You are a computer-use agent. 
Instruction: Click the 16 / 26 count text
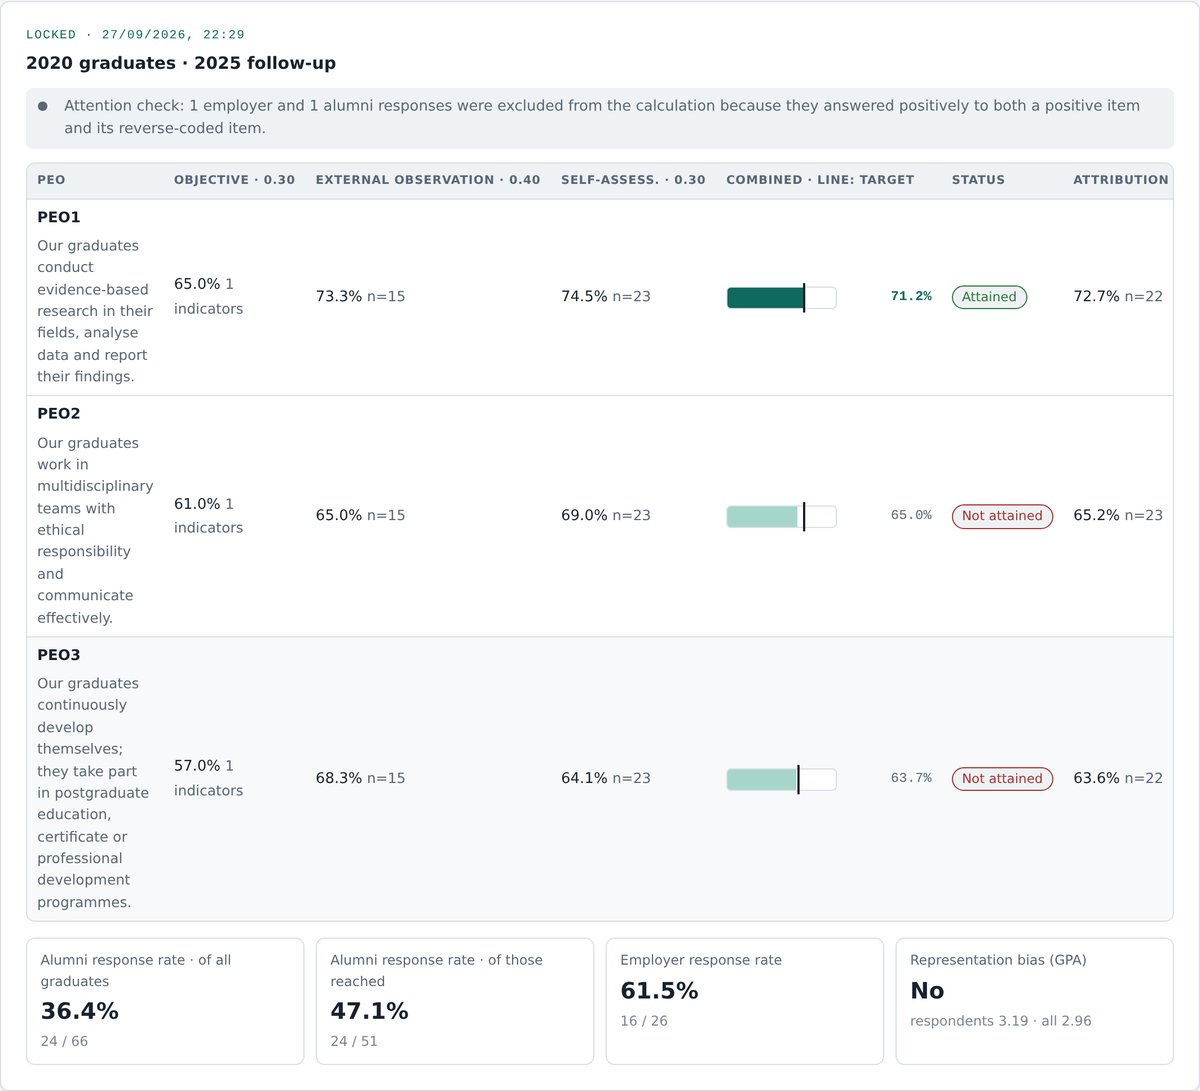[644, 1022]
